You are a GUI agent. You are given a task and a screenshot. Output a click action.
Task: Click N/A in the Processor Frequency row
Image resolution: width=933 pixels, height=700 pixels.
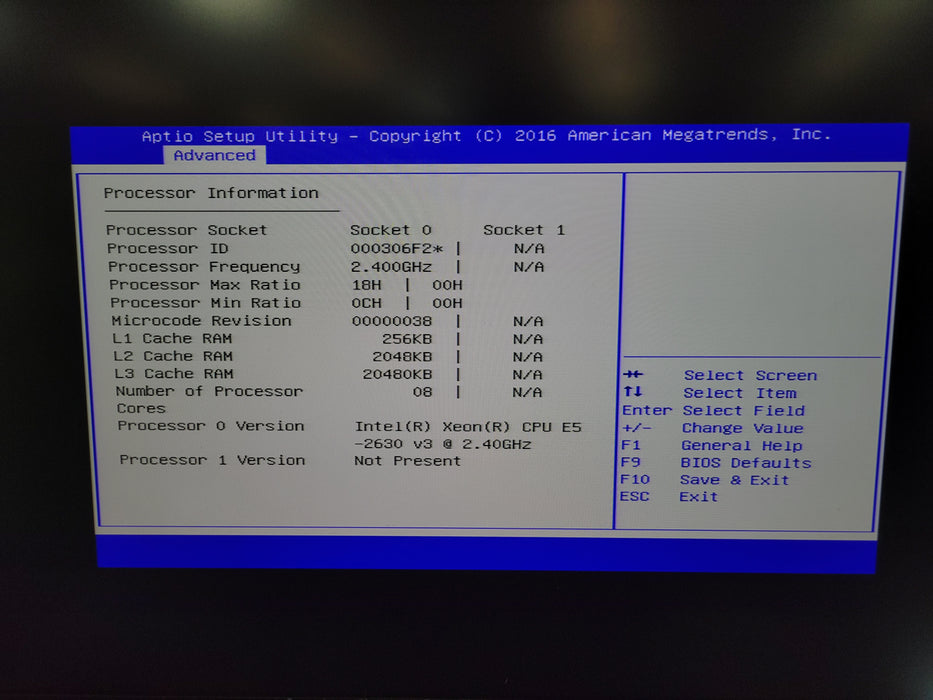point(529,267)
